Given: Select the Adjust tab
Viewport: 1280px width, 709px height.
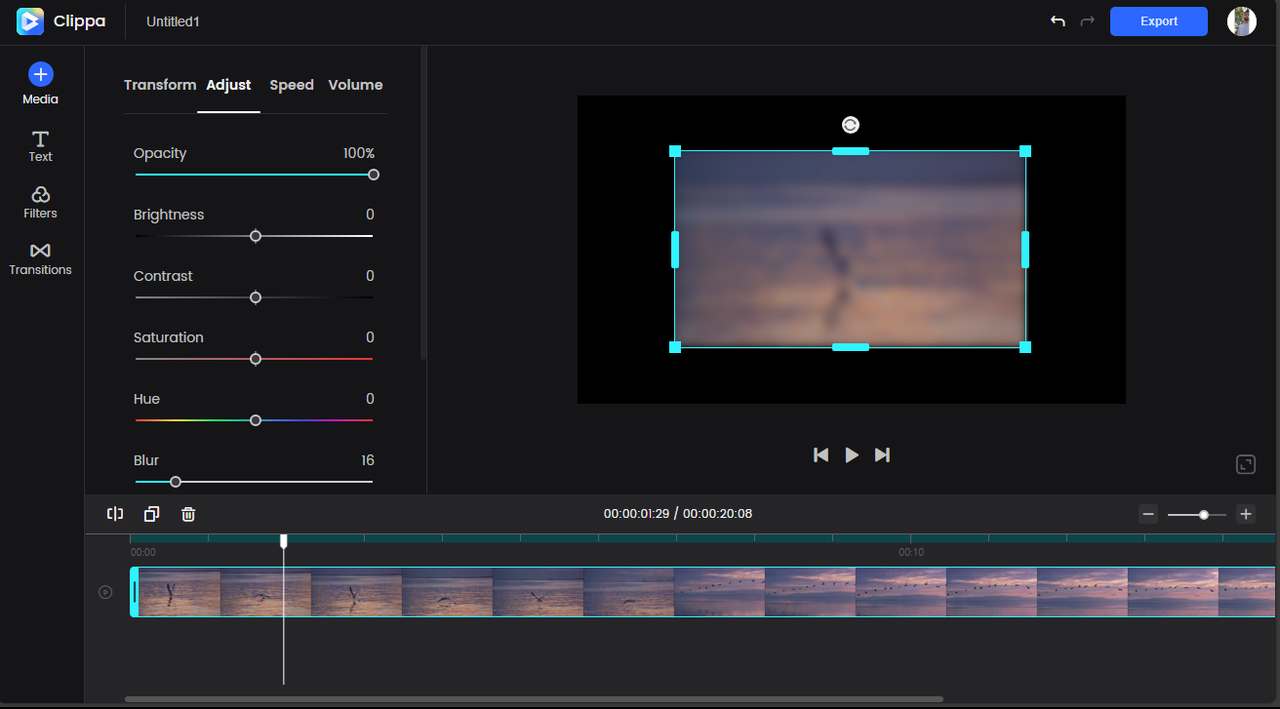Looking at the screenshot, I should (229, 85).
